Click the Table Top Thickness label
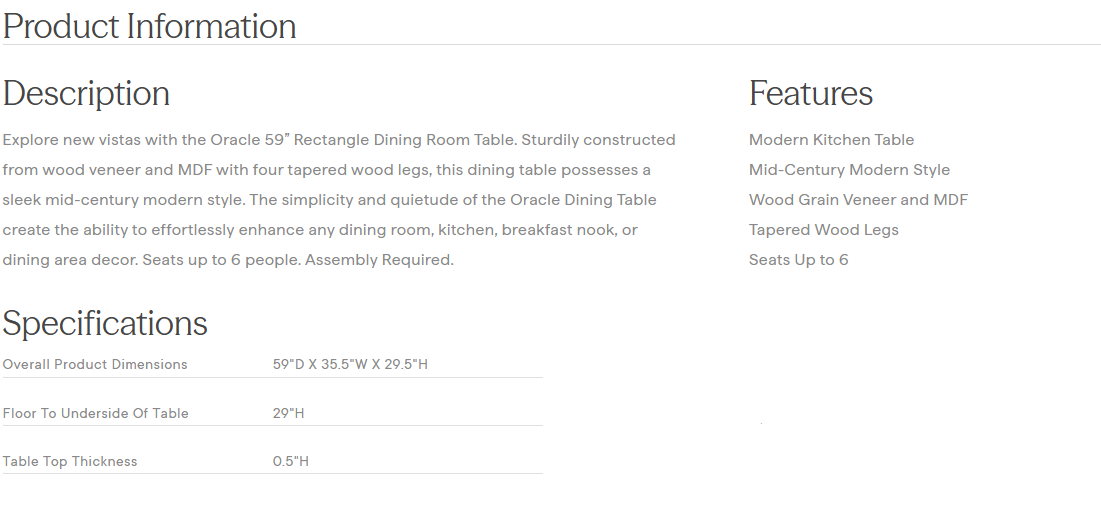1101x517 pixels. pos(70,462)
